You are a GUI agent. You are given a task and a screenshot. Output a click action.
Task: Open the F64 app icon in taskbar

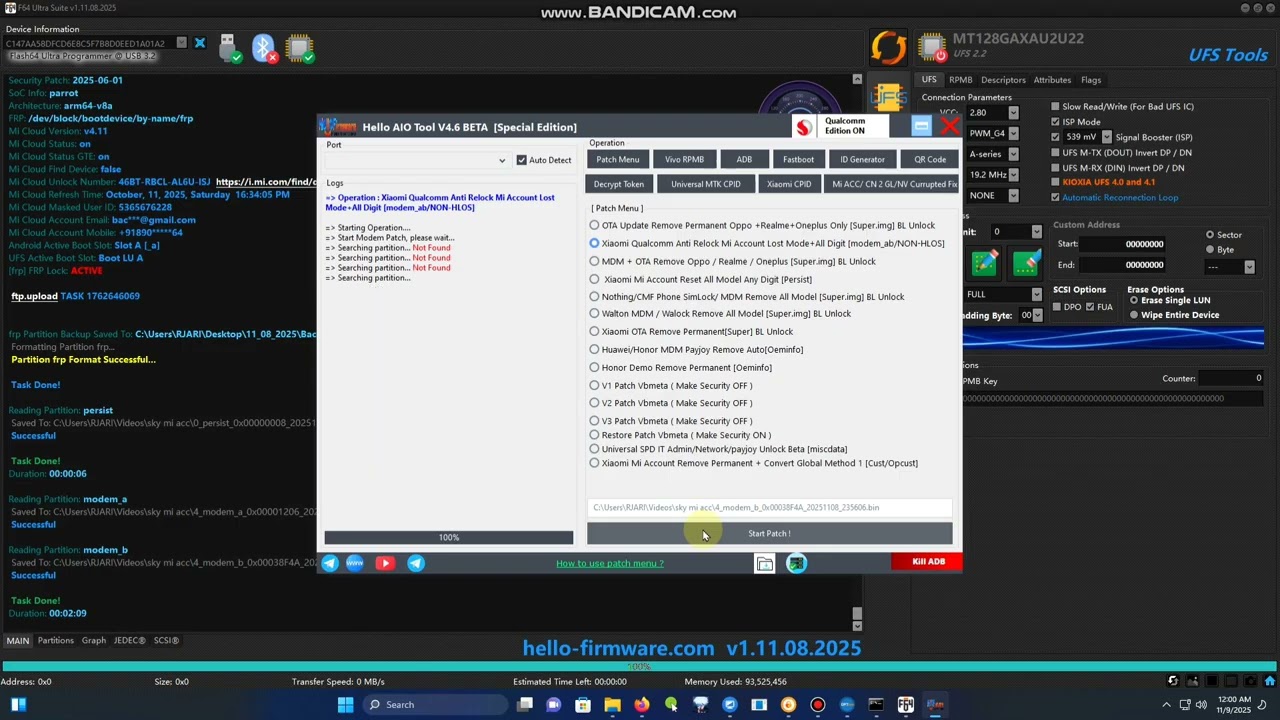(x=905, y=705)
